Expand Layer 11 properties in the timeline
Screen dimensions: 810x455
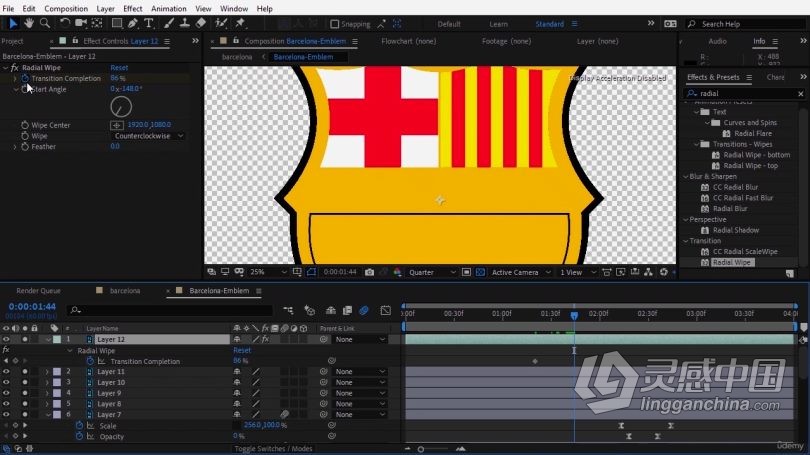click(47, 371)
